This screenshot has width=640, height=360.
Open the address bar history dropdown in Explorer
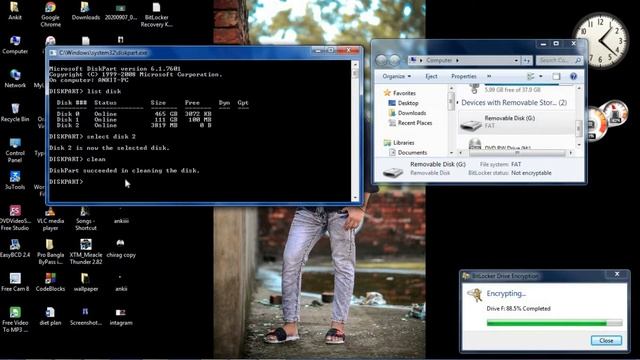click(x=516, y=60)
